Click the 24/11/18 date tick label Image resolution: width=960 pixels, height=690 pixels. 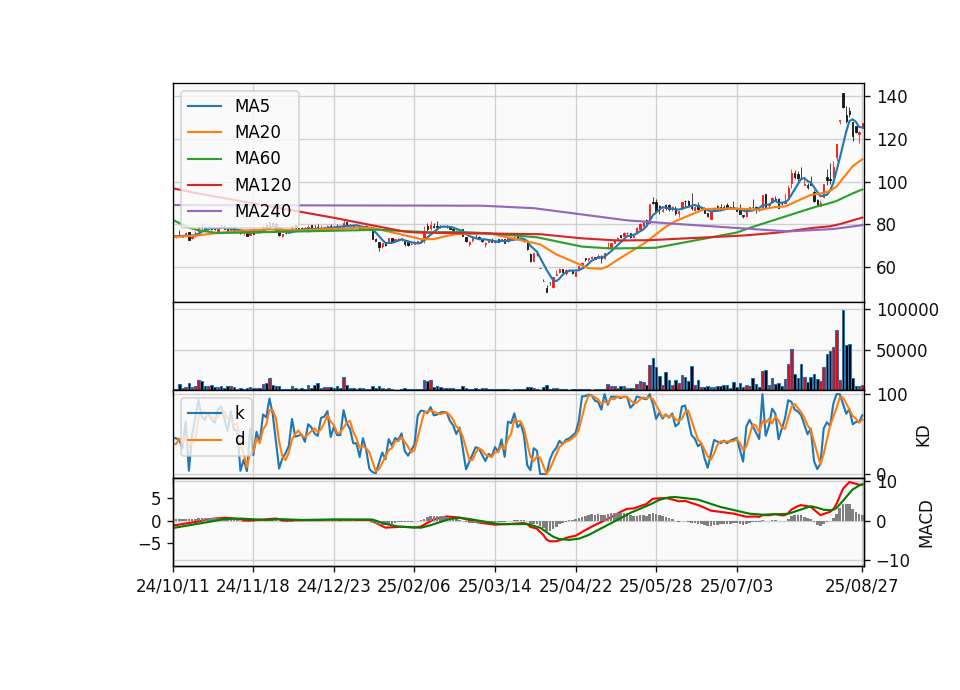pyautogui.click(x=253, y=586)
